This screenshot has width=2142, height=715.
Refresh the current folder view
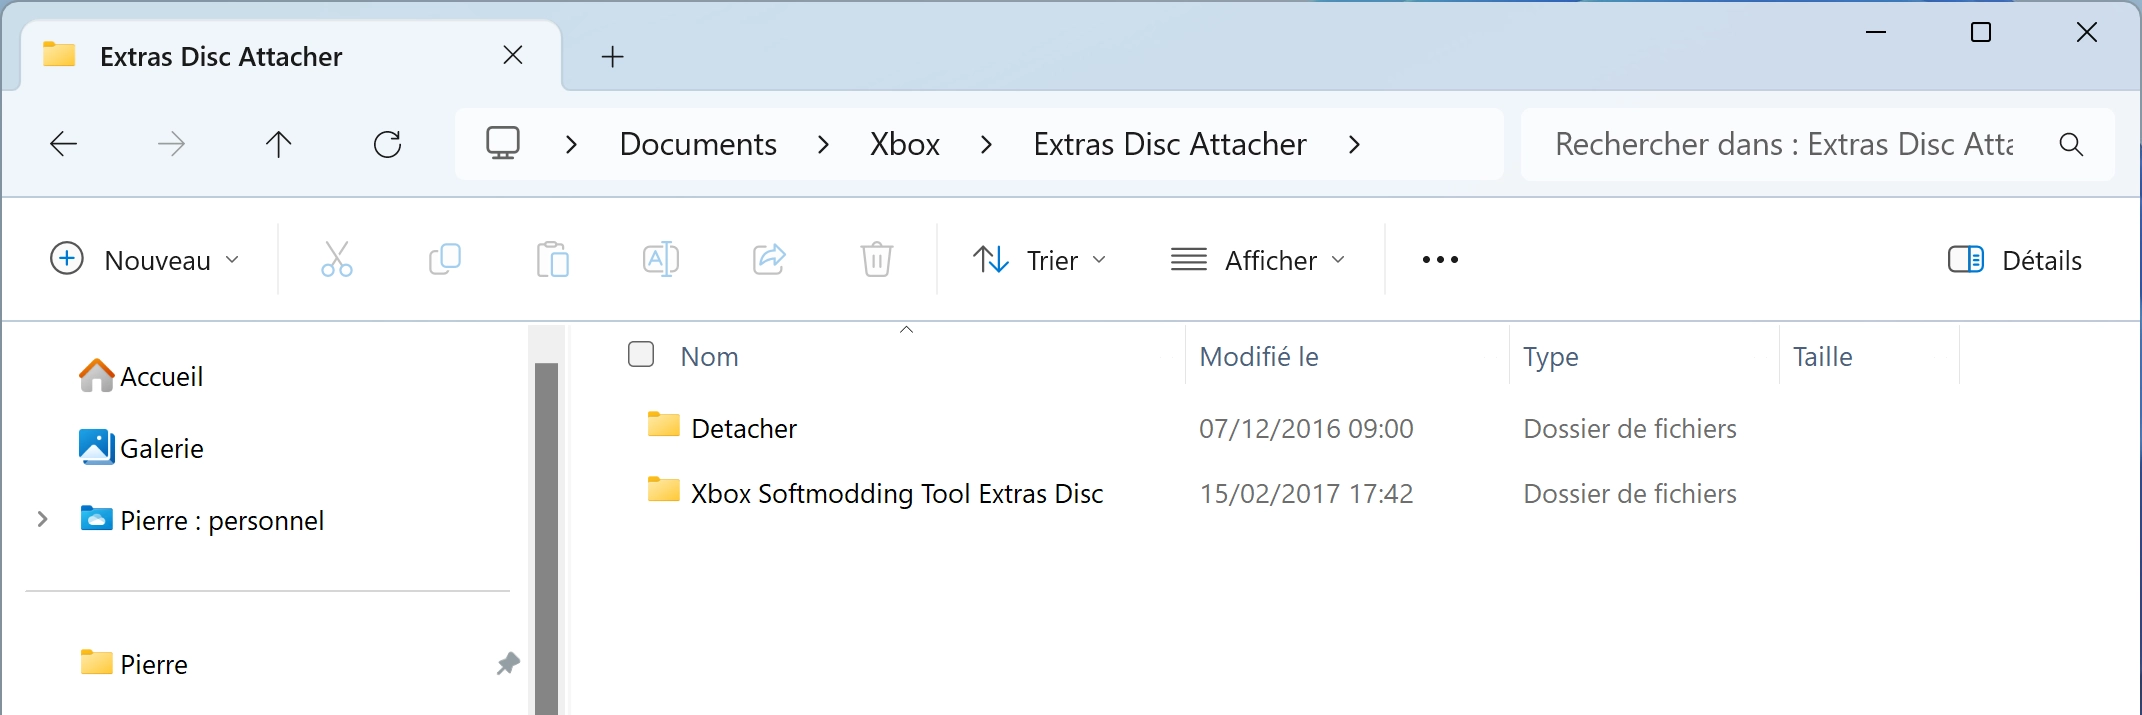coord(387,144)
